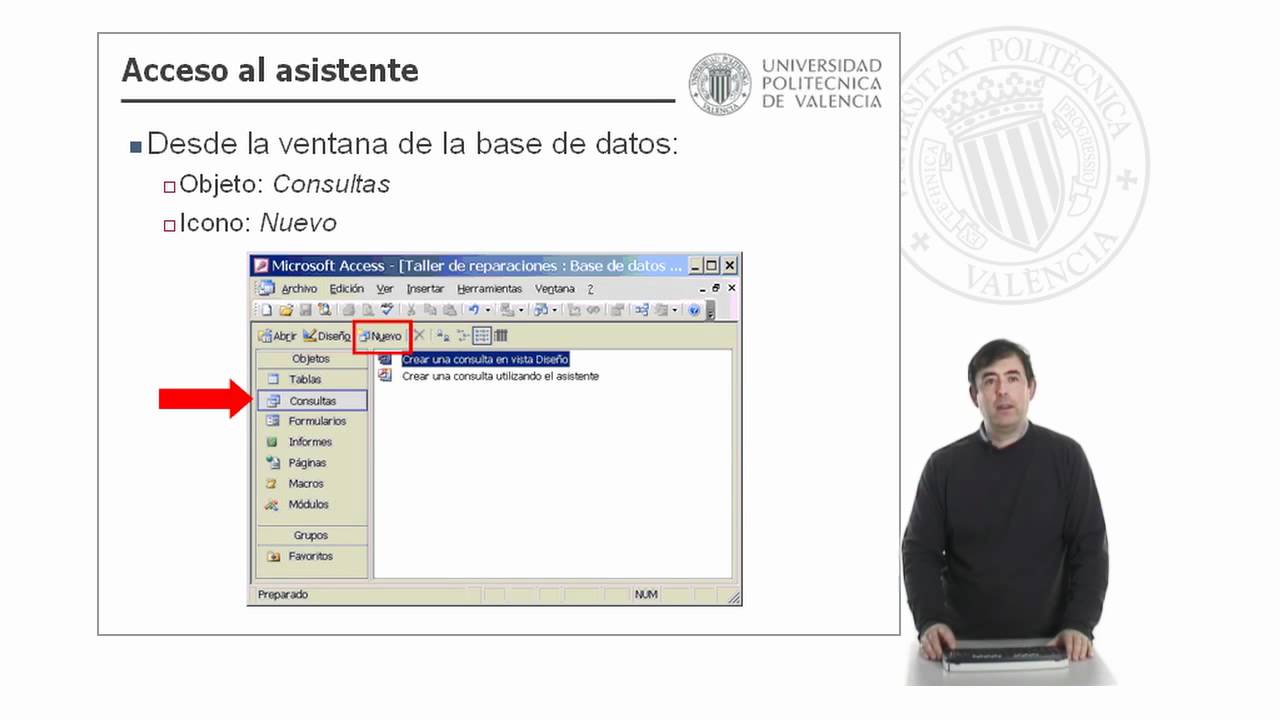The height and width of the screenshot is (720, 1280).
Task: Select Consultas in the Objetos bar
Action: coord(311,400)
